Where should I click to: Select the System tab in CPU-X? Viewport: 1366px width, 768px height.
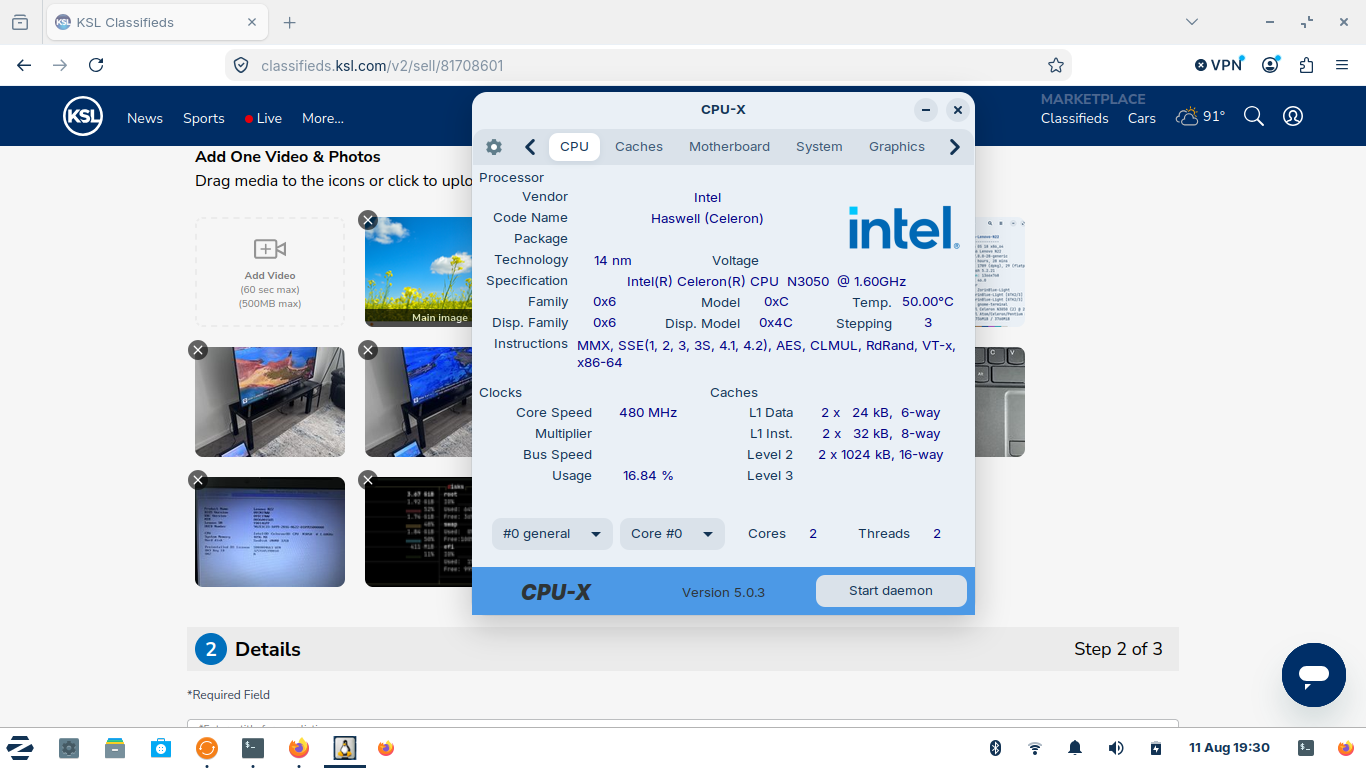(819, 147)
